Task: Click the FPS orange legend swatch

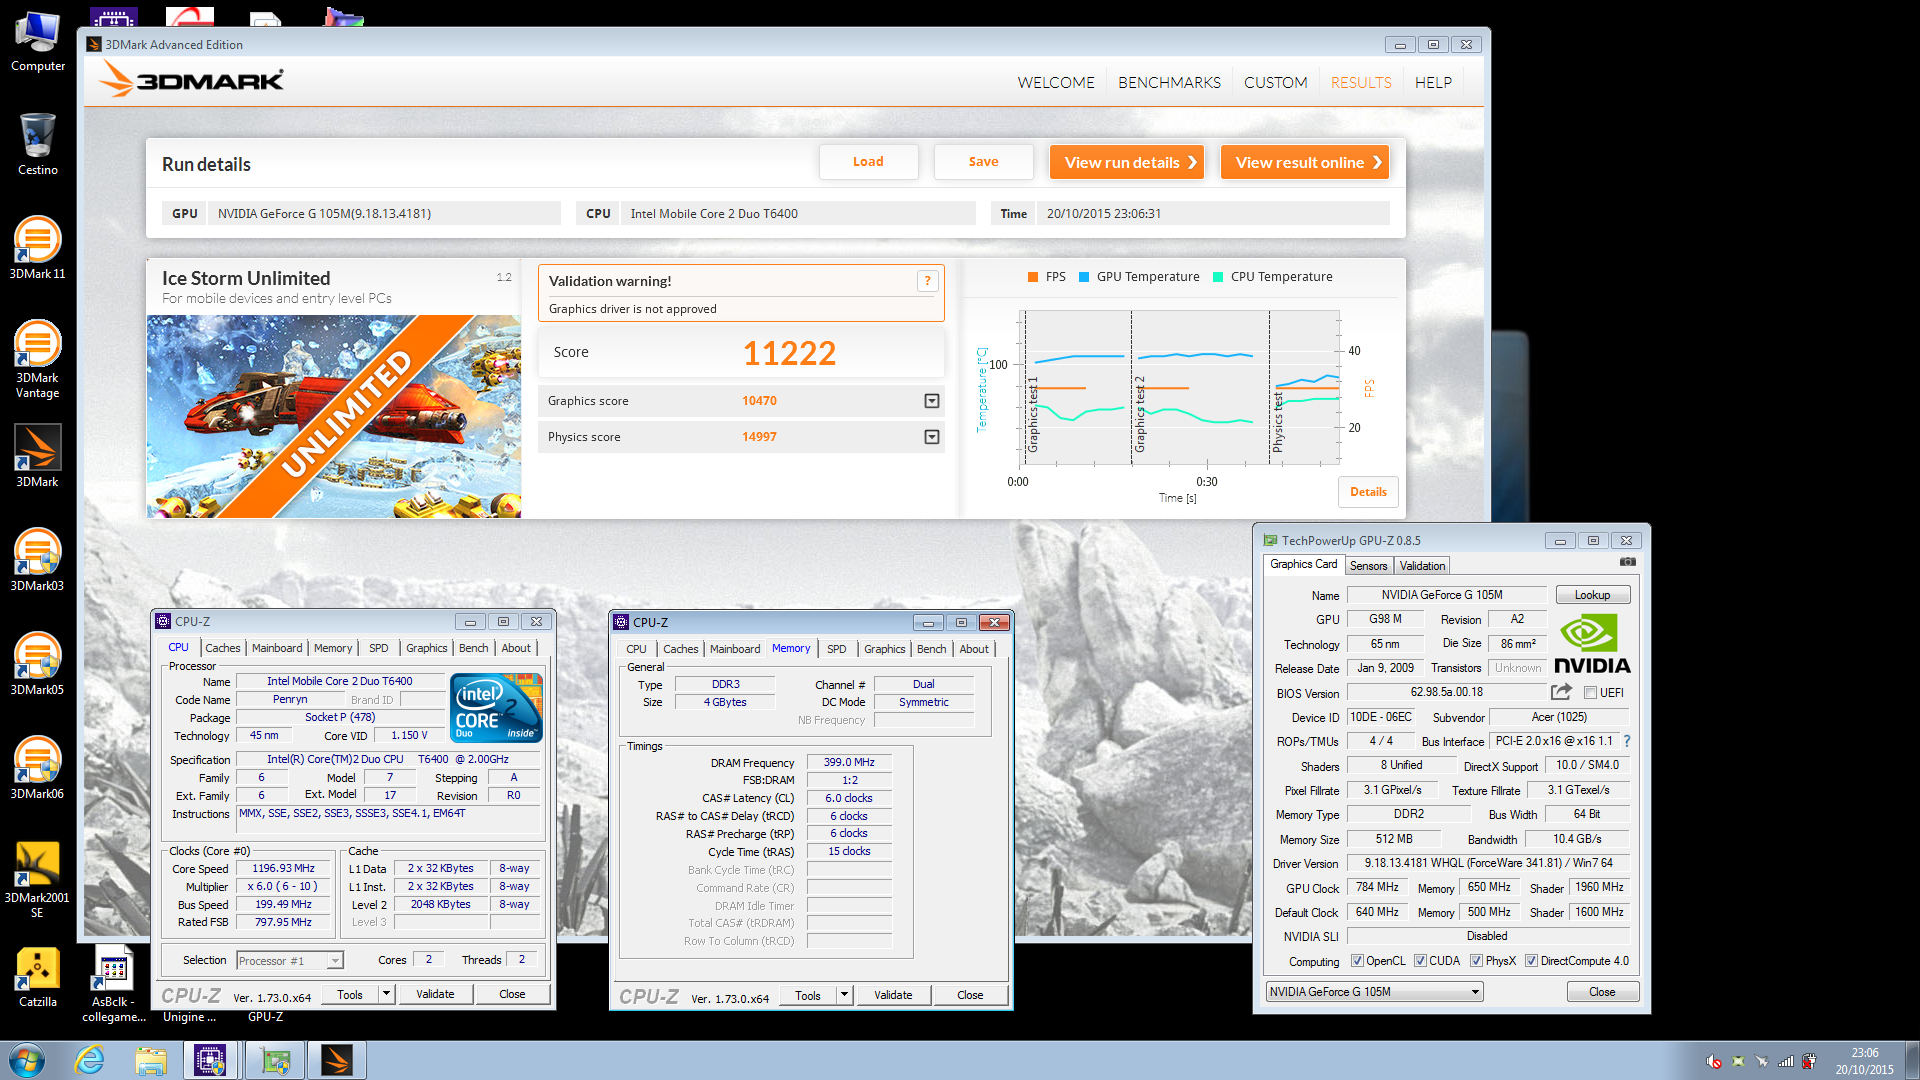Action: tap(1033, 277)
